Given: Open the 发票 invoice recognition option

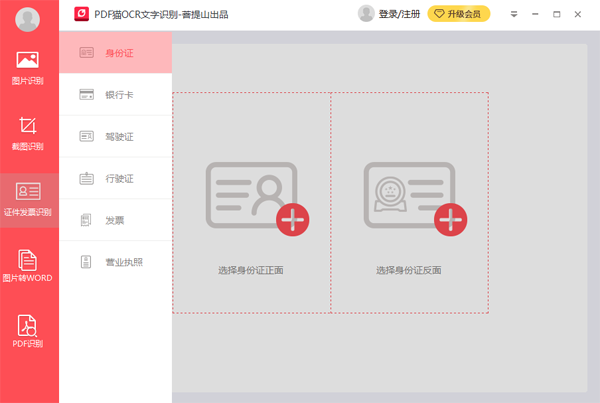Looking at the screenshot, I should [116, 220].
